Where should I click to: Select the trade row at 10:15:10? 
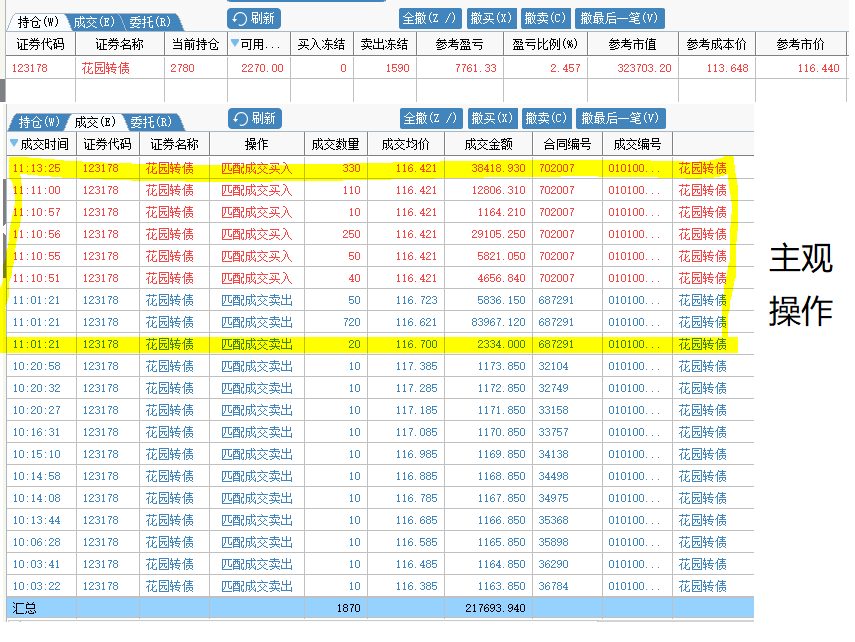point(380,454)
